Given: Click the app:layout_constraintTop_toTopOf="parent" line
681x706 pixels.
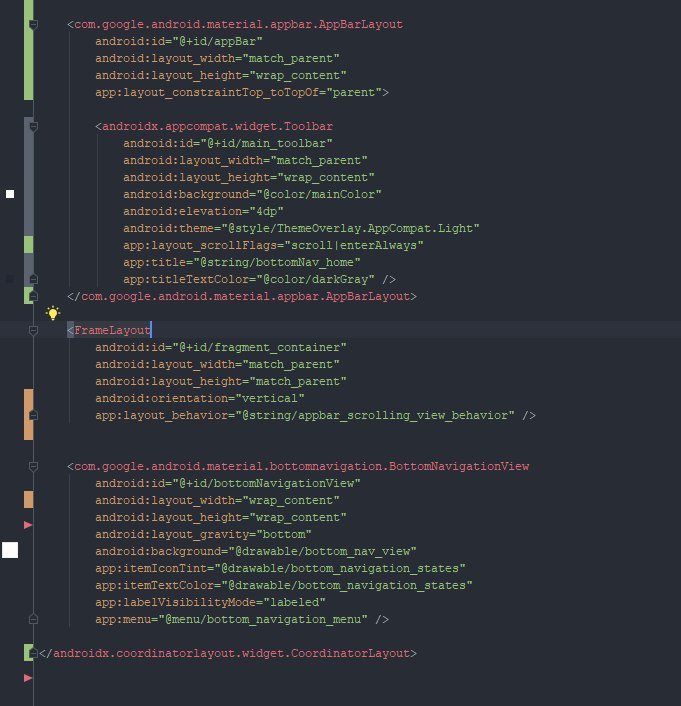Looking at the screenshot, I should click(242, 92).
